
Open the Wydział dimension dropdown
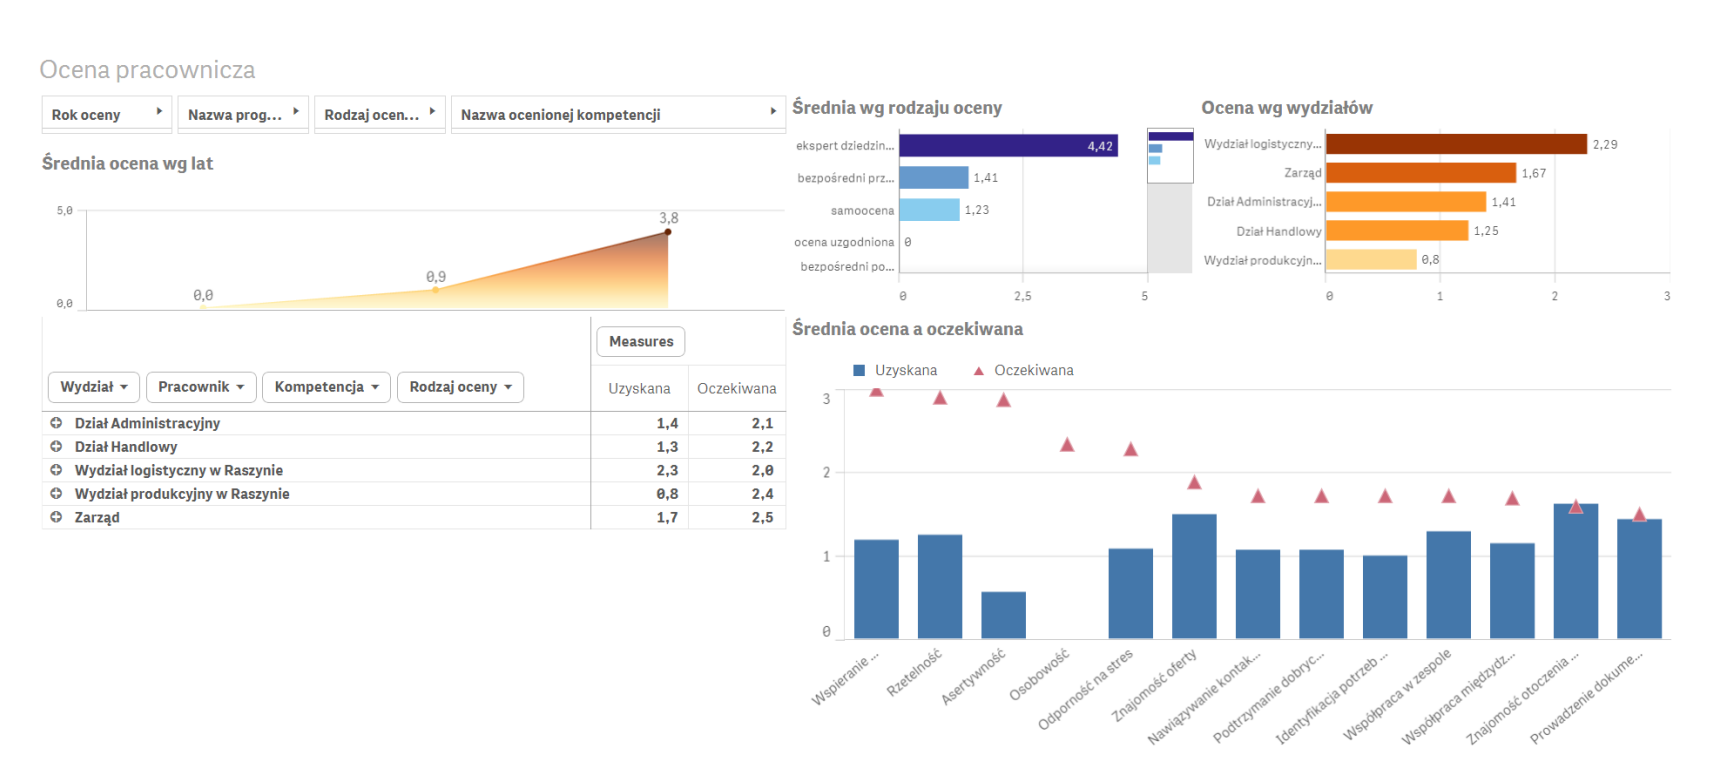(x=94, y=387)
